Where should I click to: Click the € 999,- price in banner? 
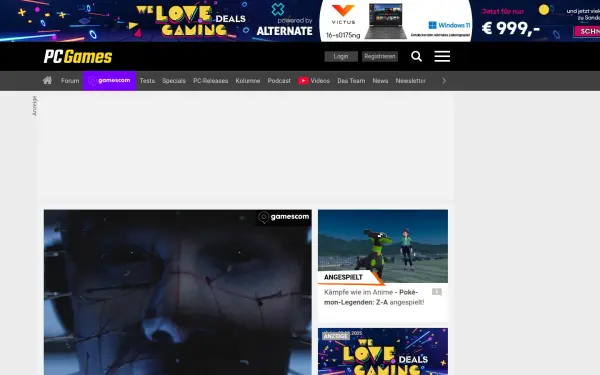tap(510, 28)
